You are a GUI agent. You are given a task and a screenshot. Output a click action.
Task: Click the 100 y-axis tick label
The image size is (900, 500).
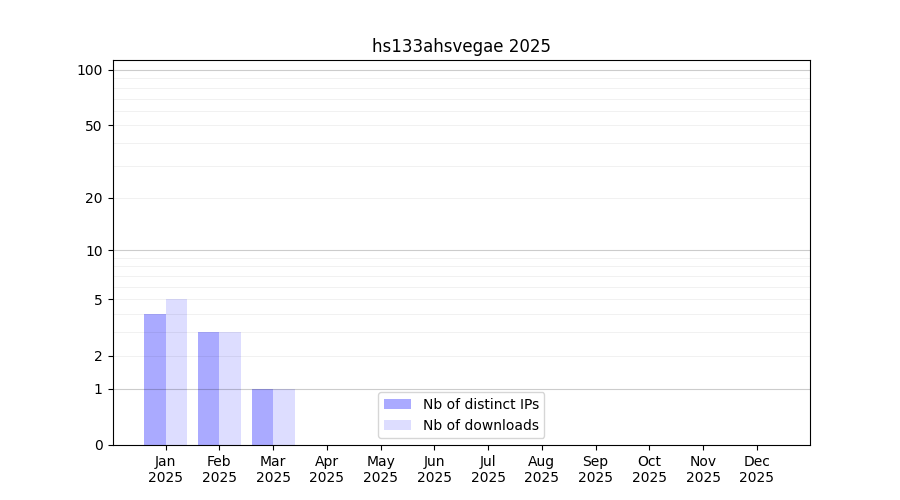(x=90, y=70)
